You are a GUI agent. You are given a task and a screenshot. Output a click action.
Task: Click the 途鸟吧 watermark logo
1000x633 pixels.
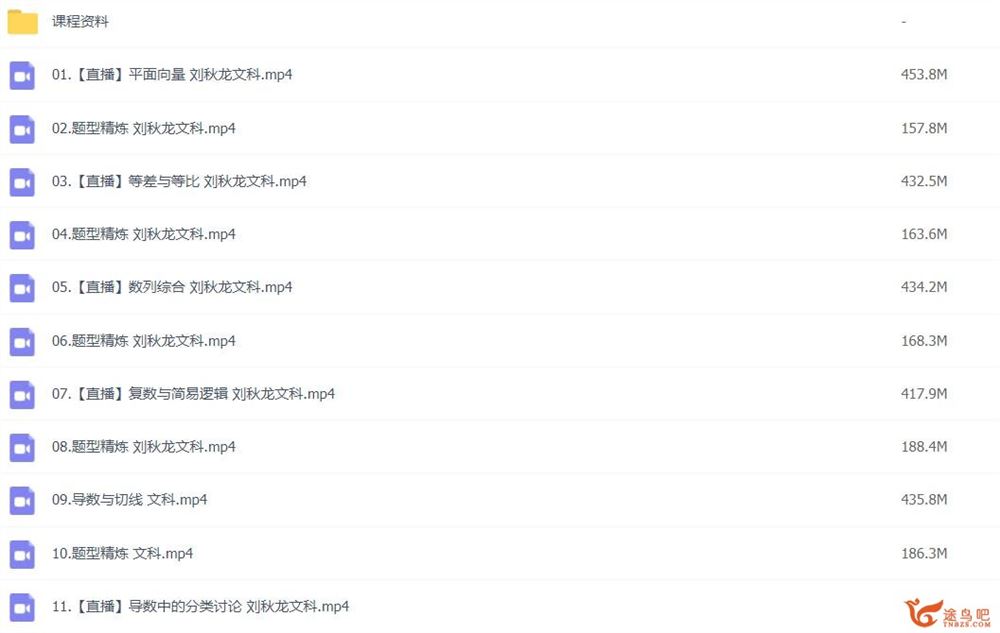(x=948, y=613)
